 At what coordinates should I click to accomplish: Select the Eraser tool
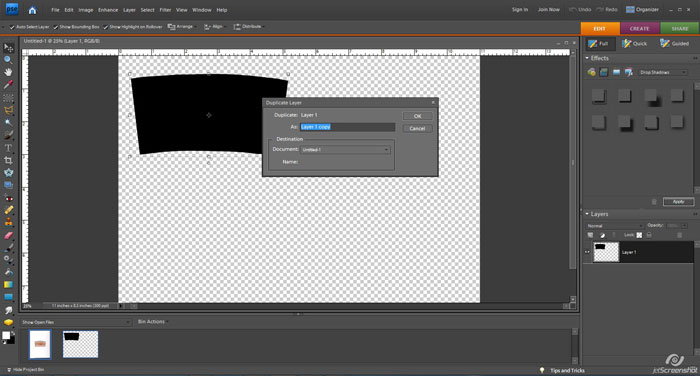click(8, 235)
